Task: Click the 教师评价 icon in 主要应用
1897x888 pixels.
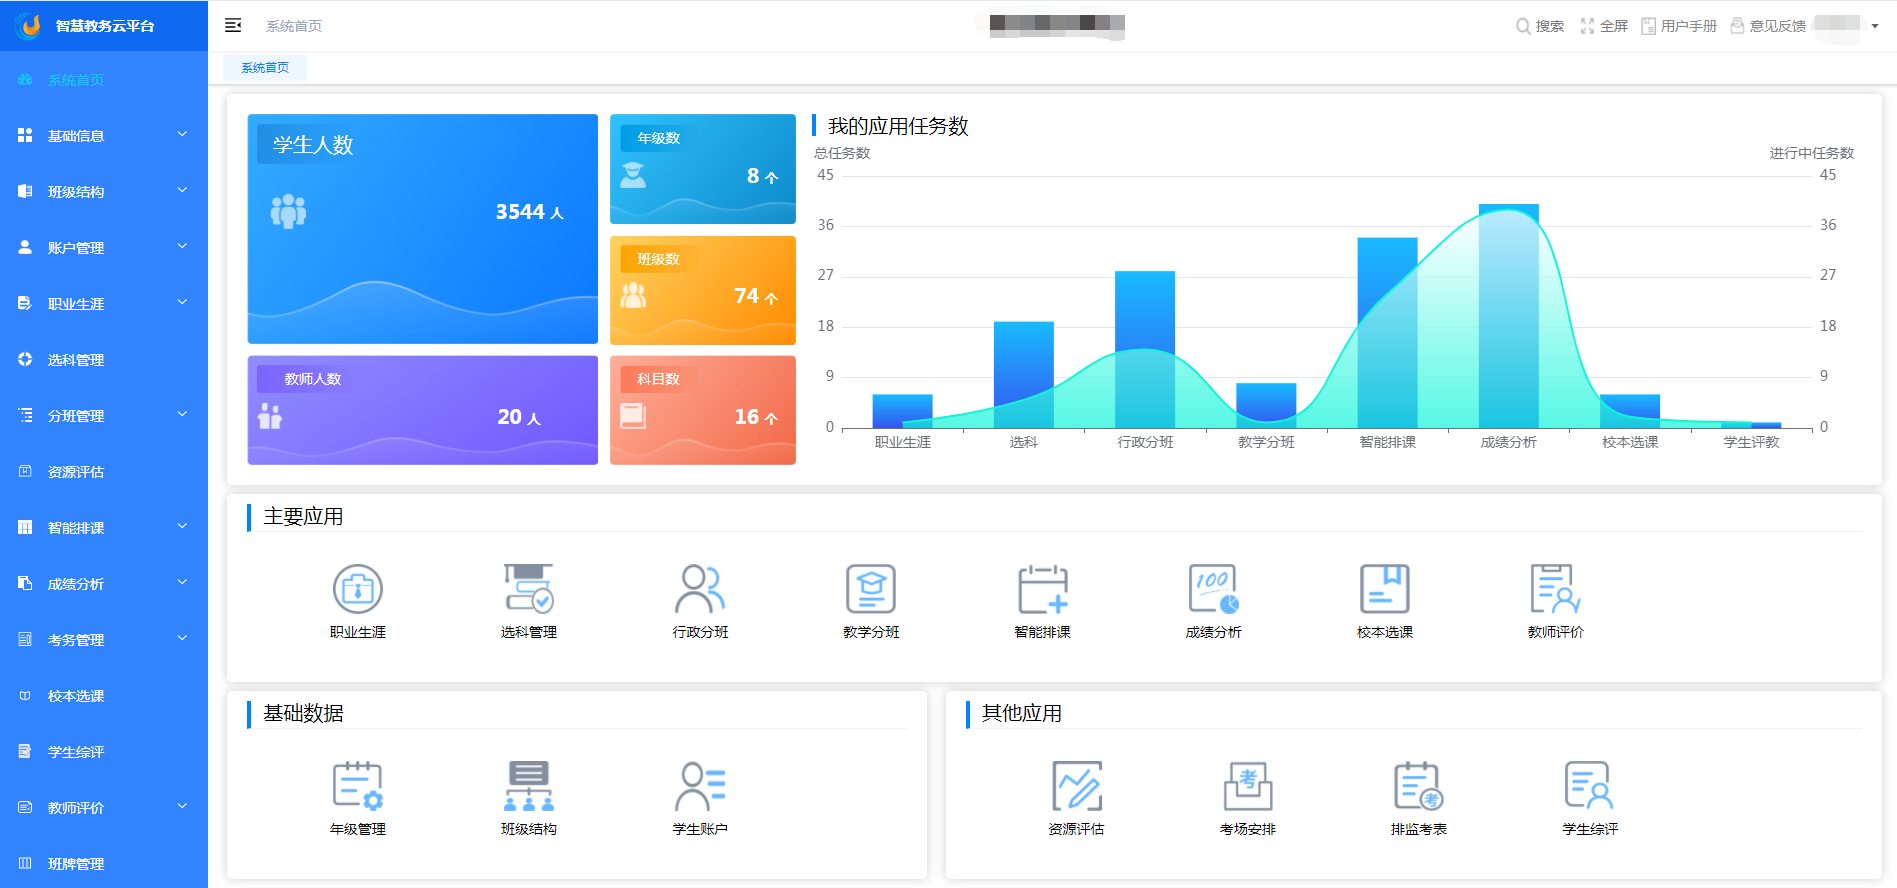Action: [1555, 589]
